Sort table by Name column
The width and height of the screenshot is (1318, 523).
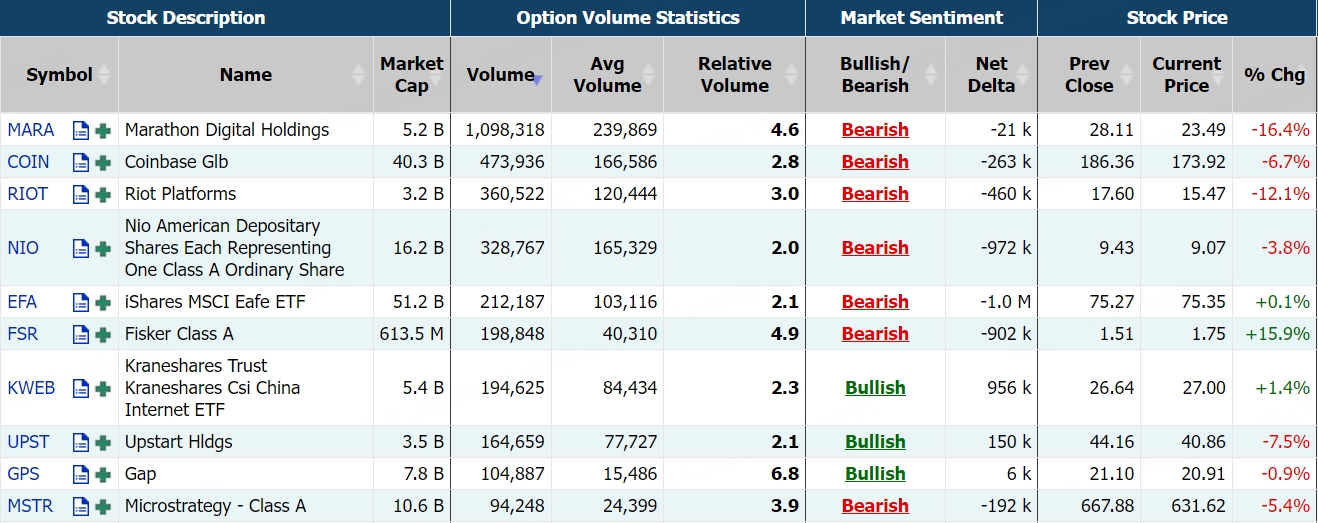246,75
